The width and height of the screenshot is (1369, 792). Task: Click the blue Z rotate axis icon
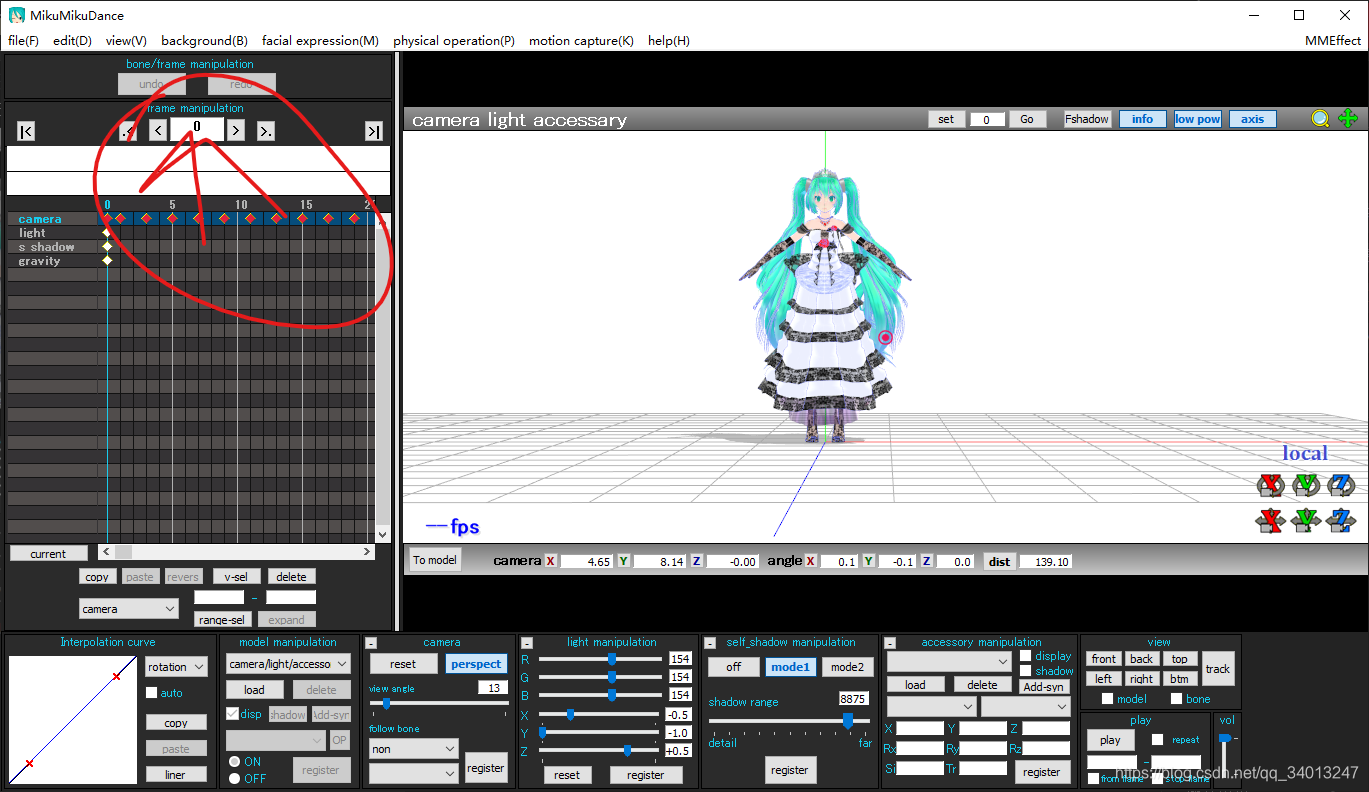[1341, 485]
